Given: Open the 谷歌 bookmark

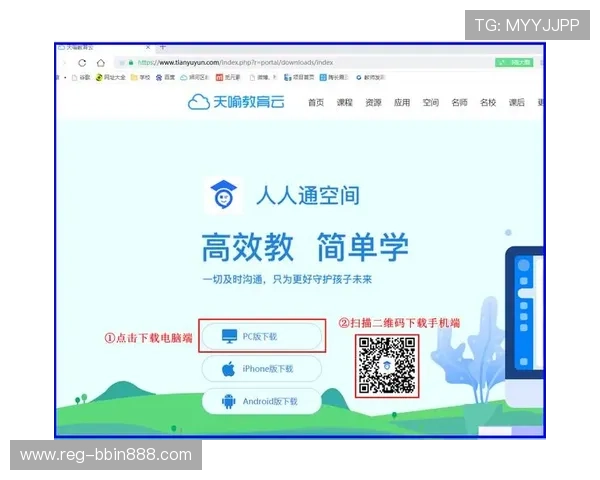Looking at the screenshot, I should (x=81, y=77).
